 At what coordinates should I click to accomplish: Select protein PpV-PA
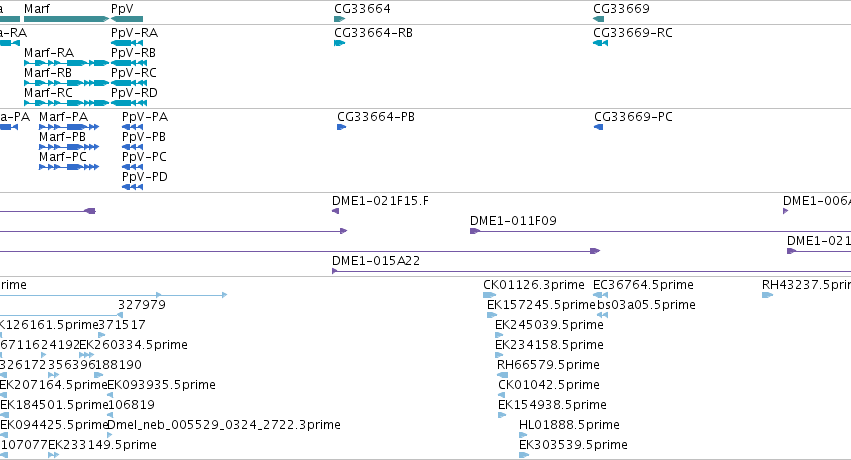pos(132,127)
